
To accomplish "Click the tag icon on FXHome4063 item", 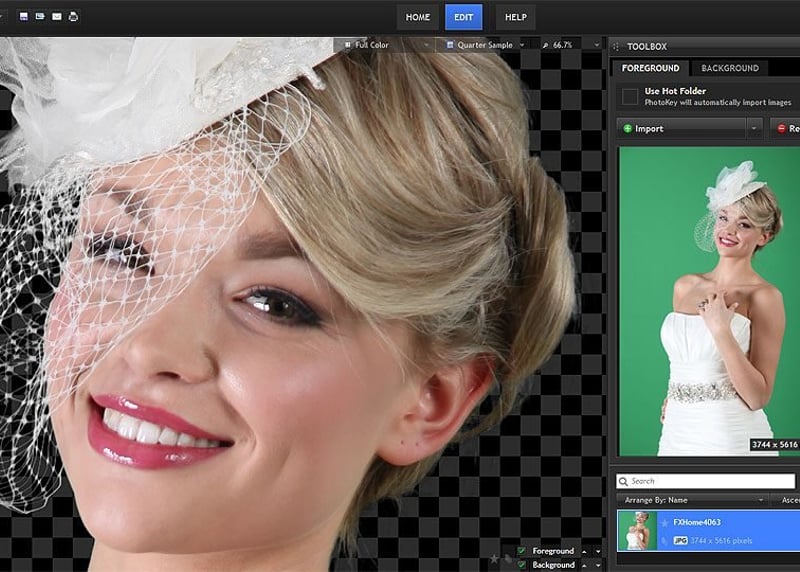I will click(665, 541).
